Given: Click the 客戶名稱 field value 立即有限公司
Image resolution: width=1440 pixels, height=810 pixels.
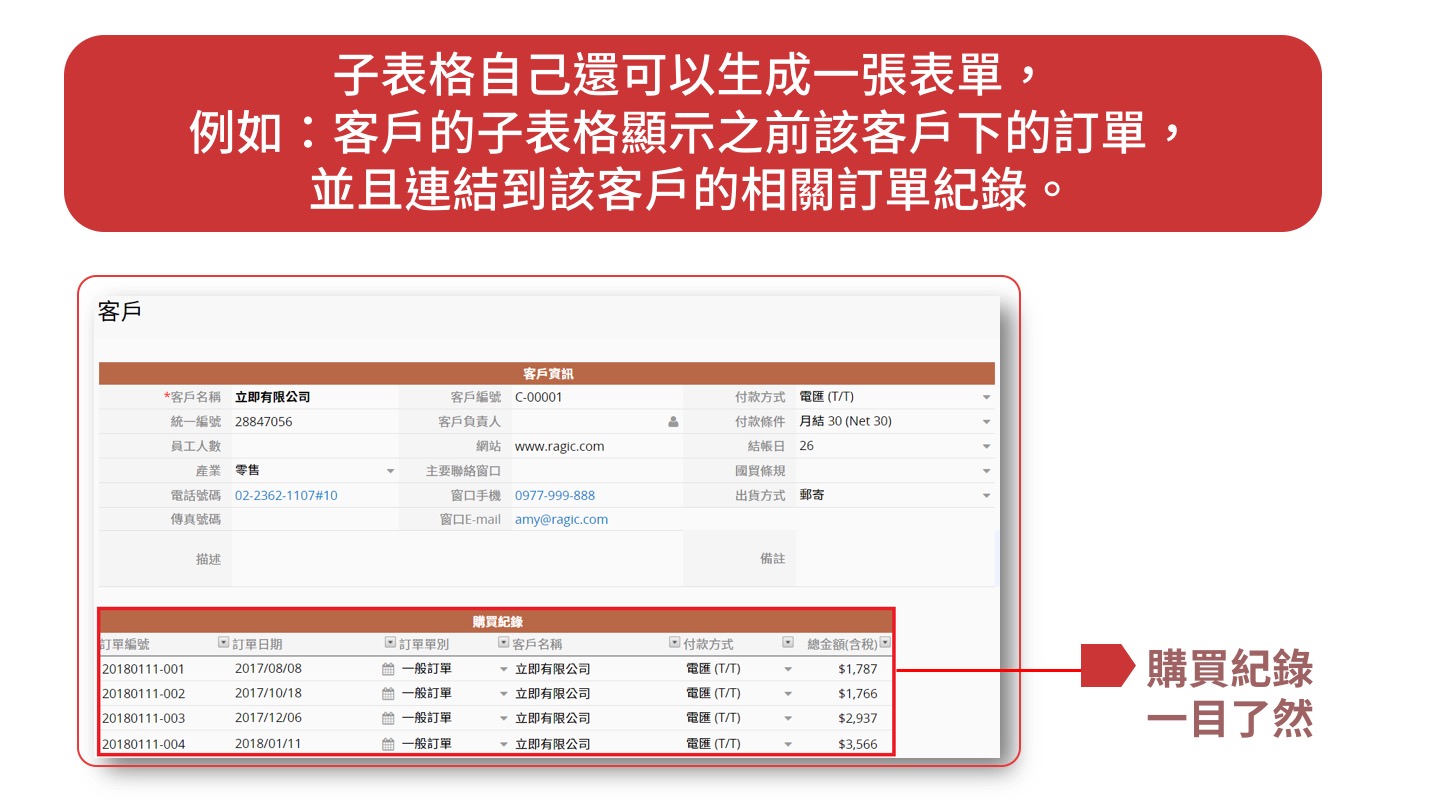Looking at the screenshot, I should tap(272, 397).
